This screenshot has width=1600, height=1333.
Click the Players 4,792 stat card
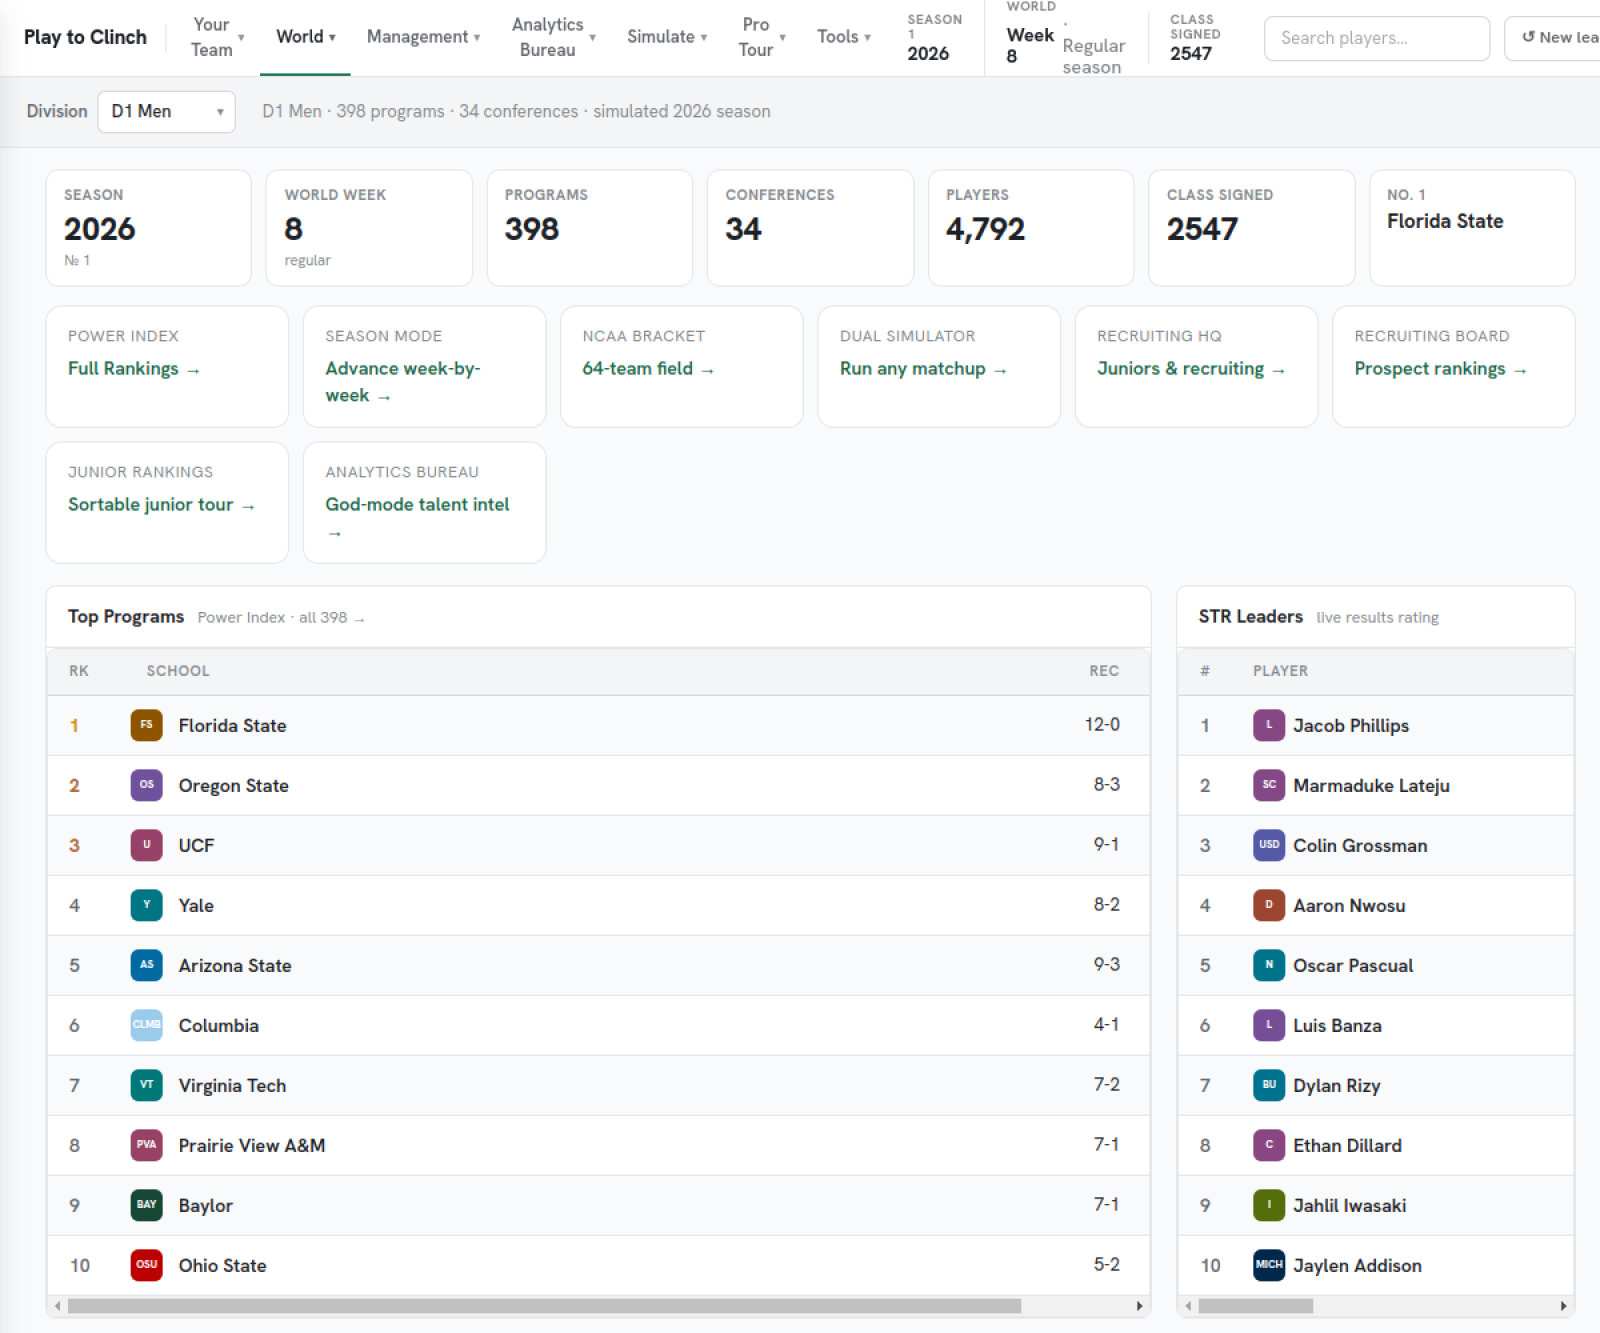click(x=1031, y=228)
